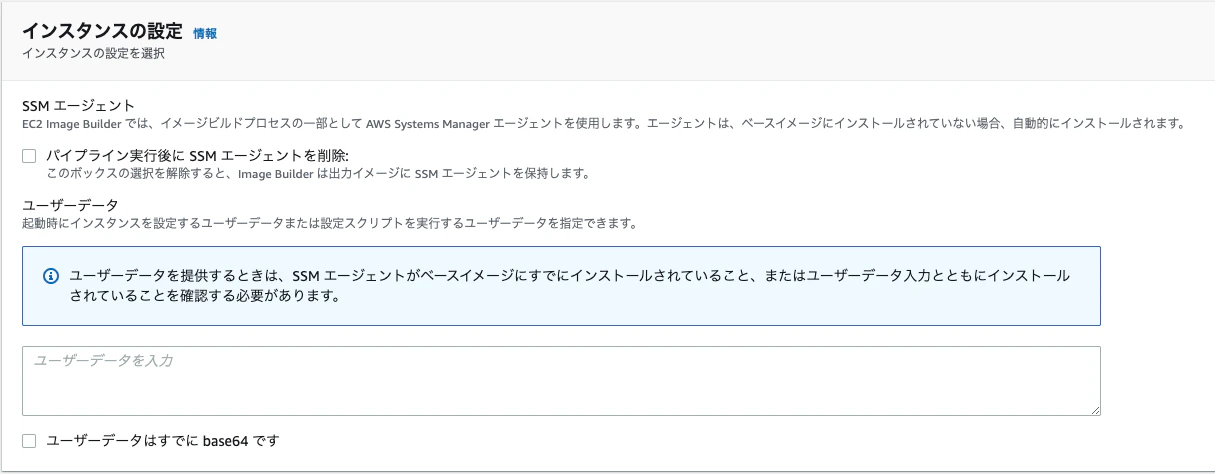Click the インスタンスの設定 heading
Image resolution: width=1215 pixels, height=474 pixels.
click(x=102, y=31)
